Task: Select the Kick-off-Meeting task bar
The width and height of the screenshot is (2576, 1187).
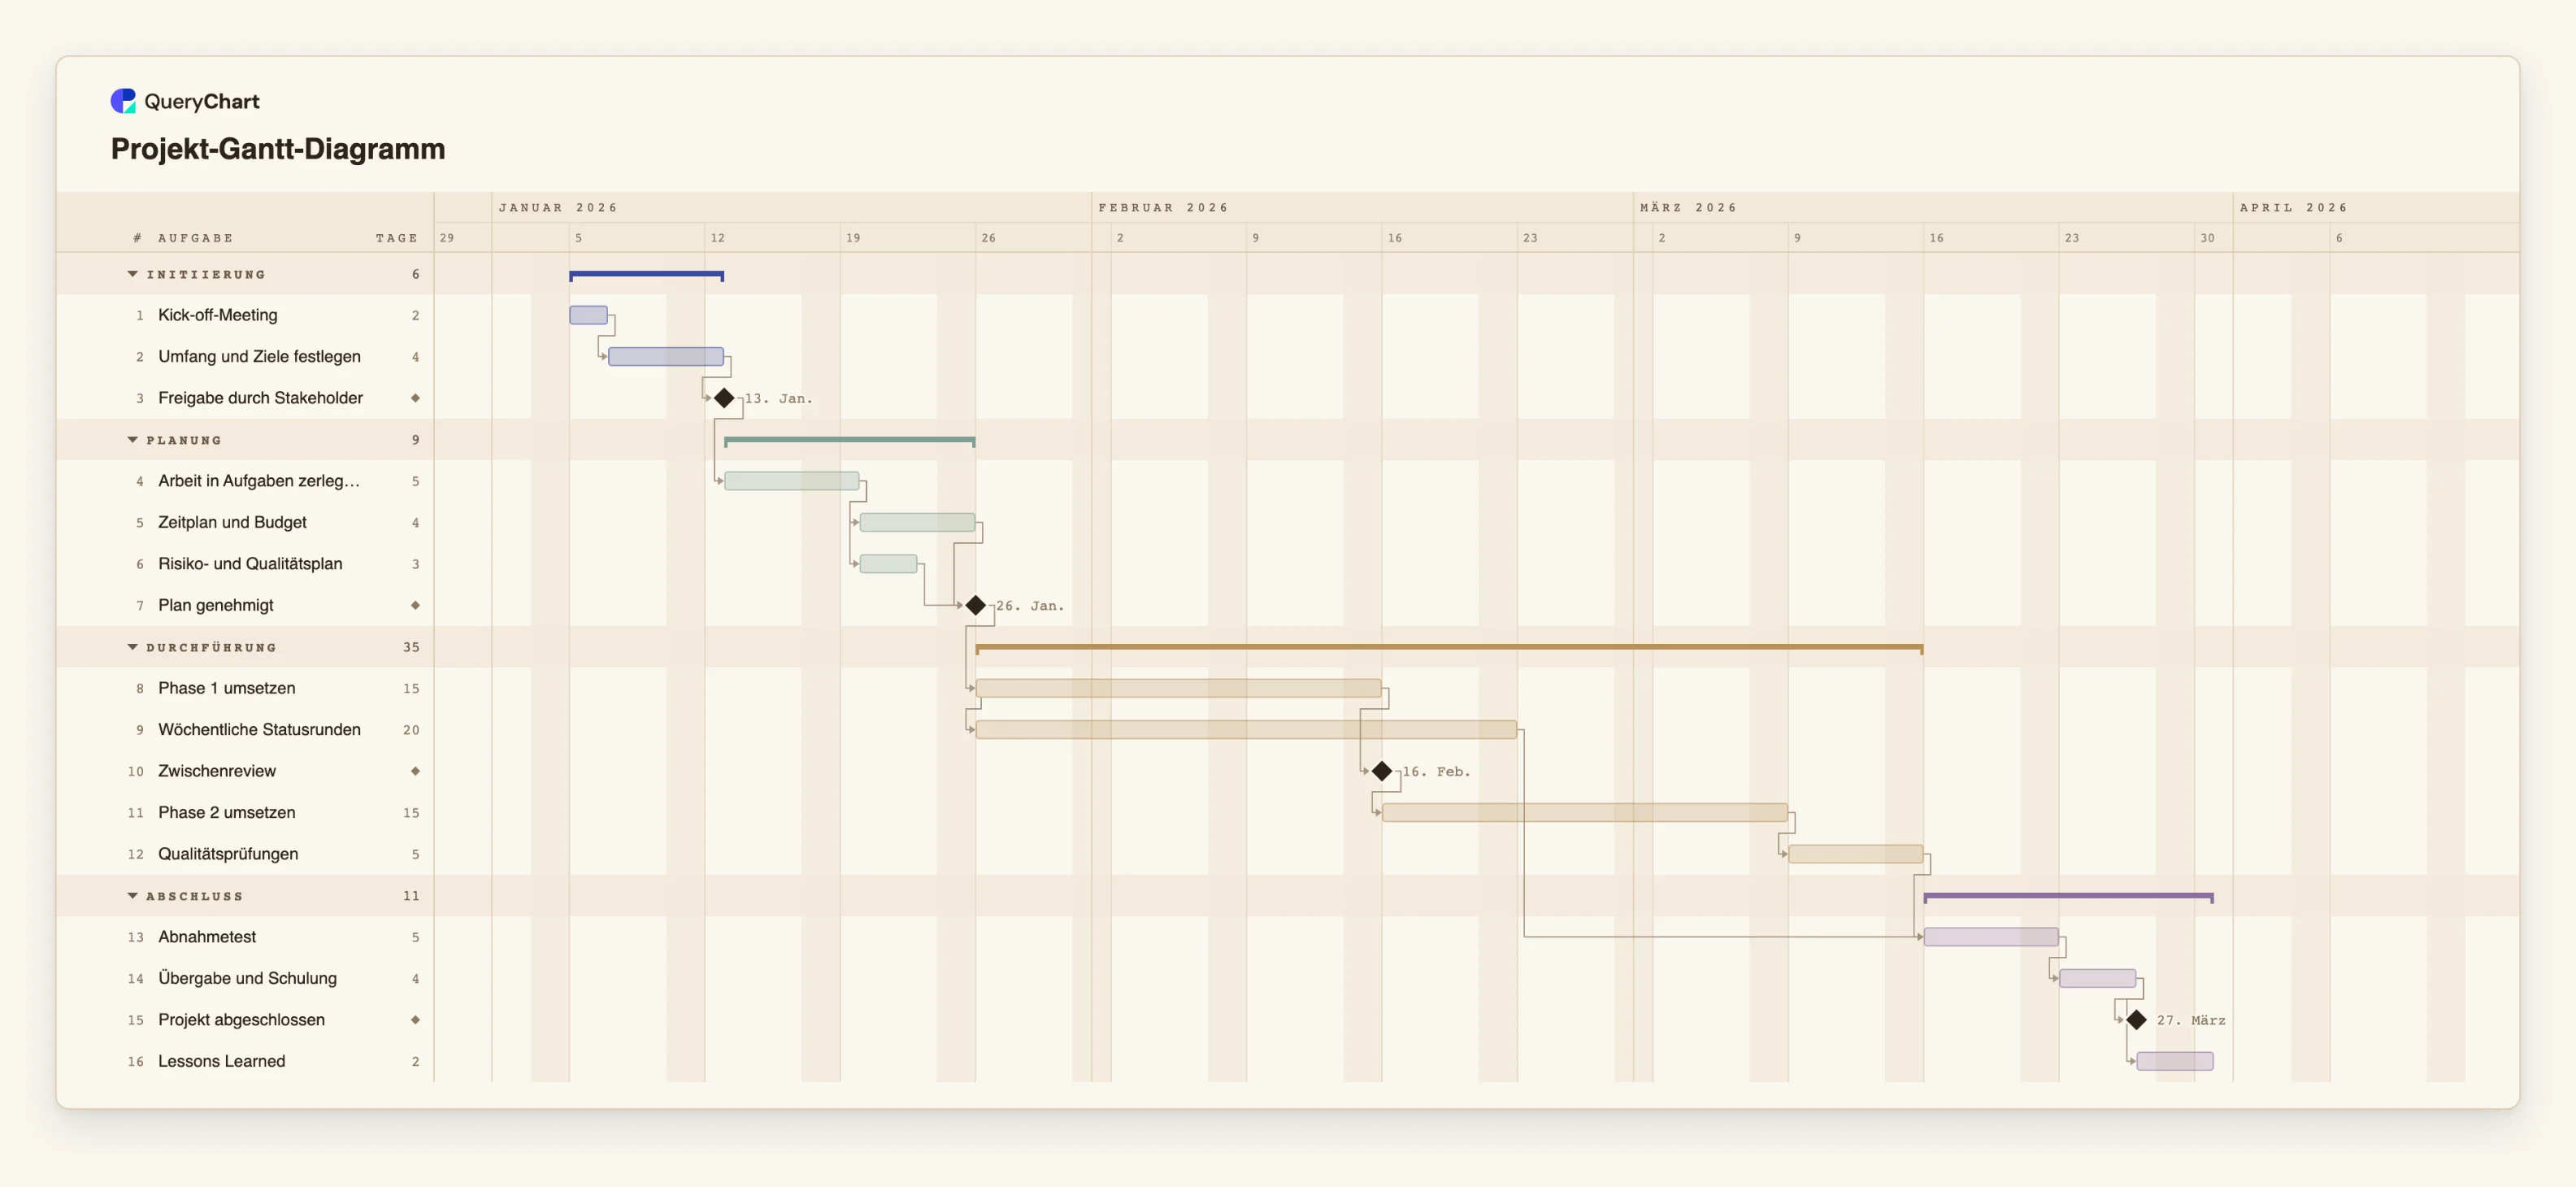Action: click(x=588, y=315)
